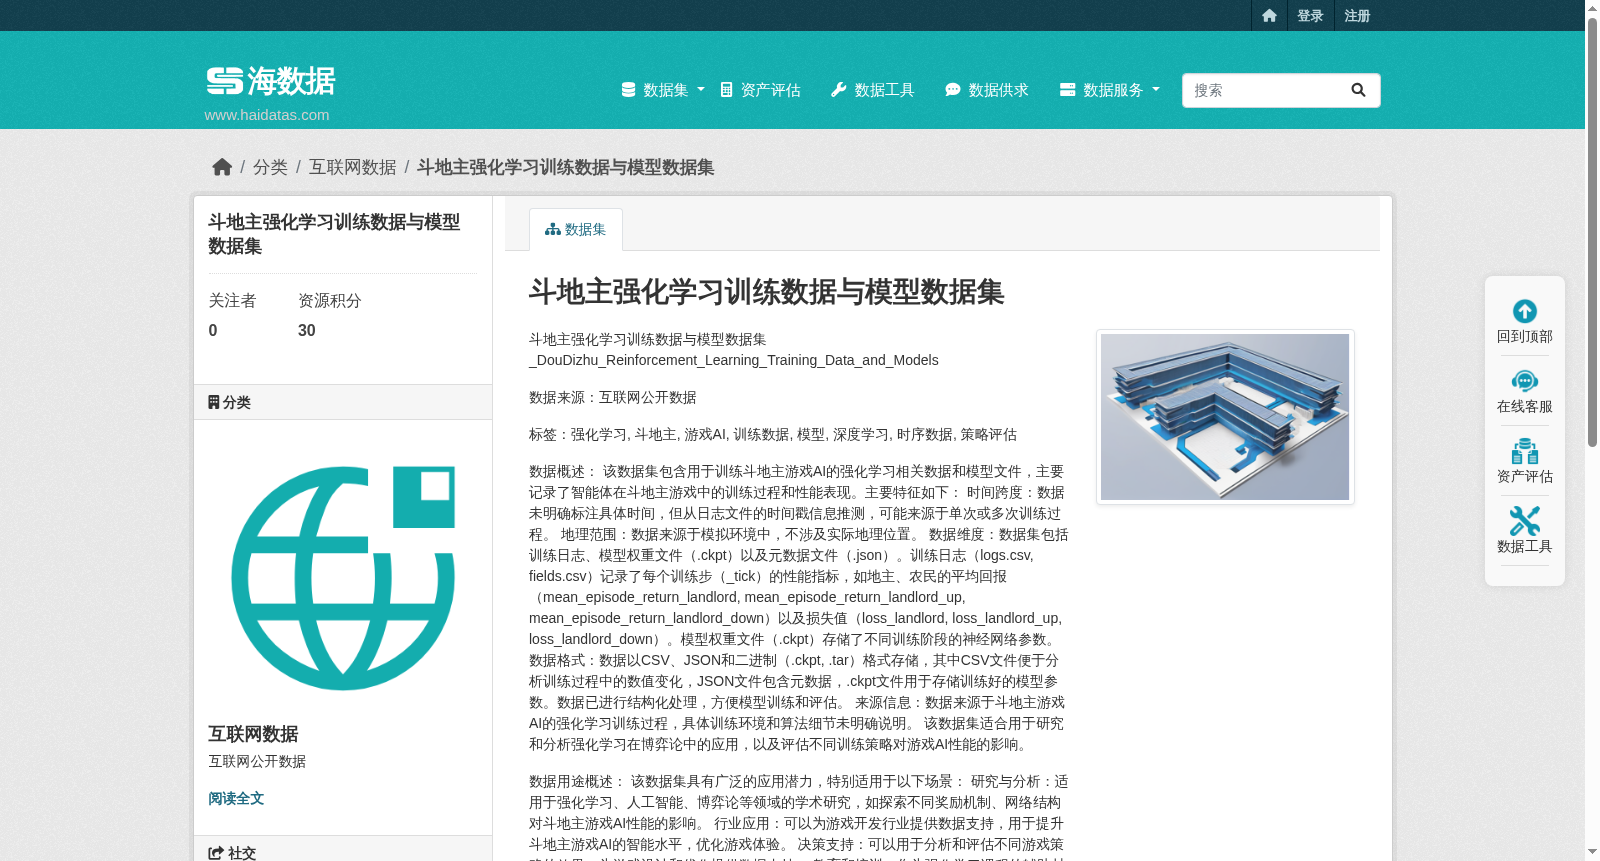Image resolution: width=1600 pixels, height=861 pixels.
Task: Select the 数据集 tab
Action: 576,229
